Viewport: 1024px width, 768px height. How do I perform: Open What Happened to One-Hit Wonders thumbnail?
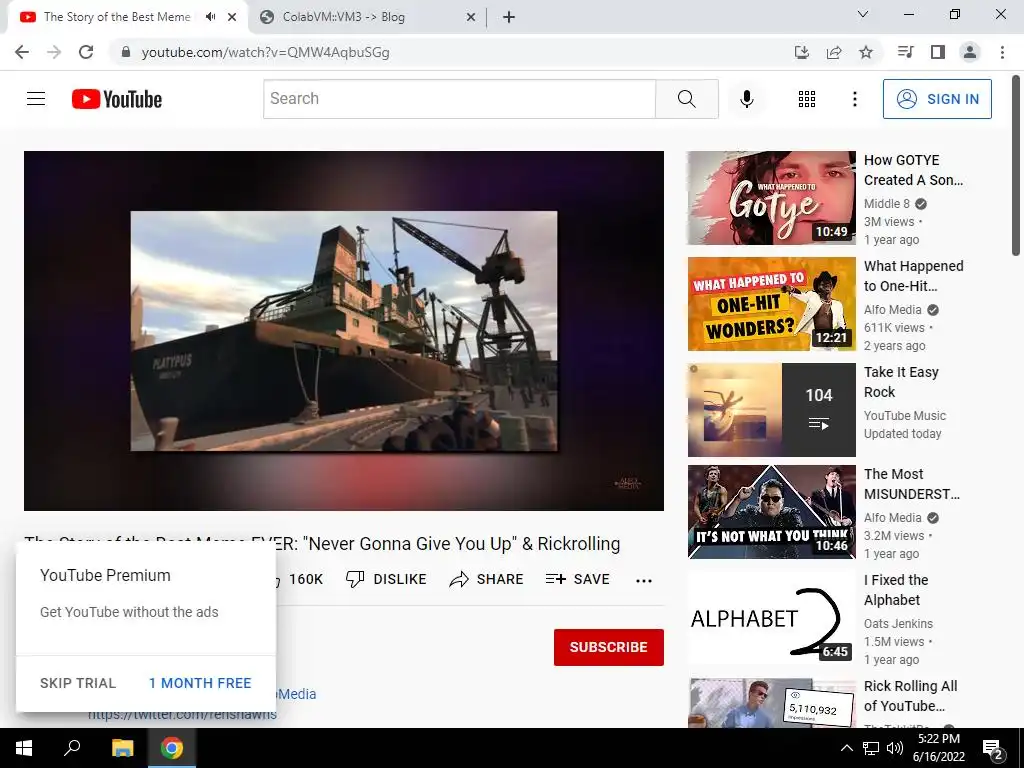click(x=771, y=304)
